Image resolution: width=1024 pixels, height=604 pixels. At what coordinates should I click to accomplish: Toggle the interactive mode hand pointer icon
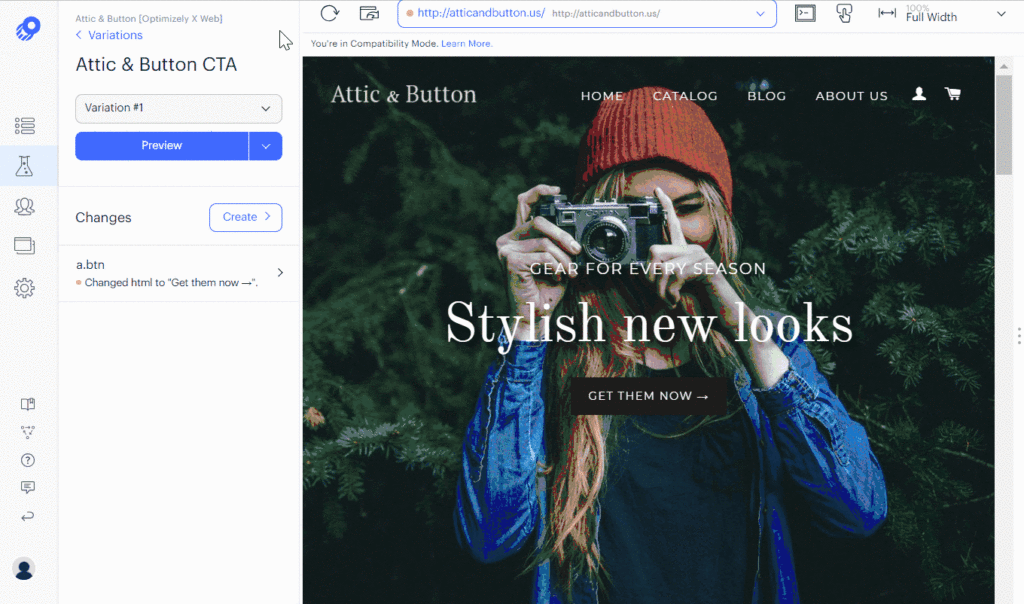point(844,13)
